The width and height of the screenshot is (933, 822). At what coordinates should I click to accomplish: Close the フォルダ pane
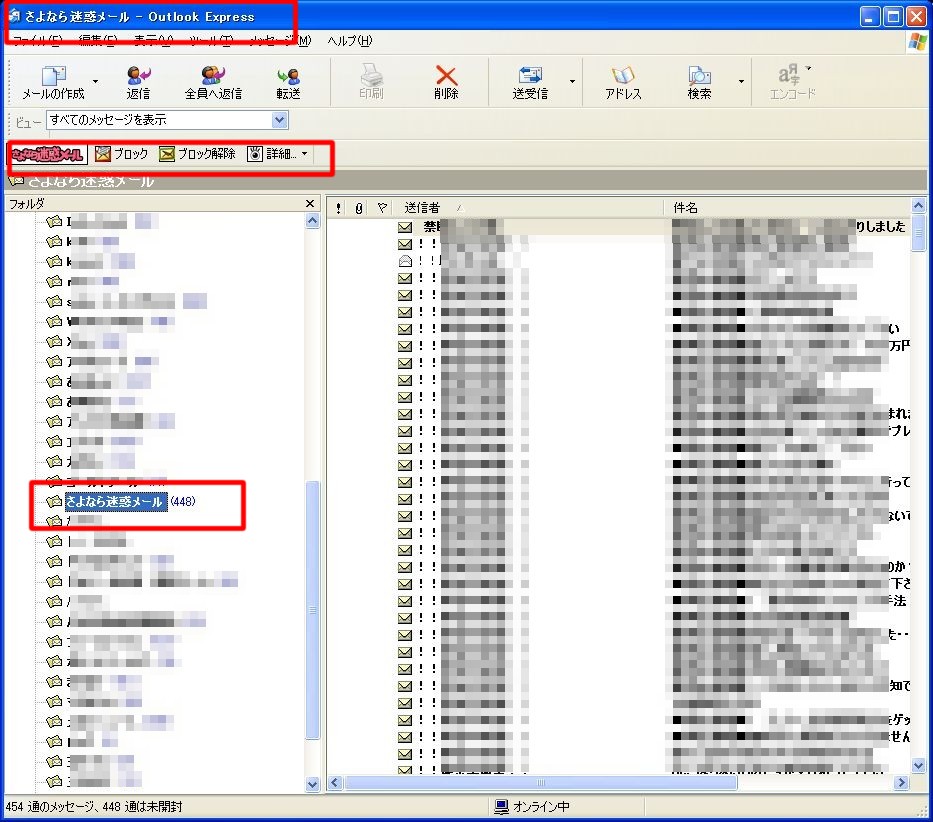click(309, 204)
